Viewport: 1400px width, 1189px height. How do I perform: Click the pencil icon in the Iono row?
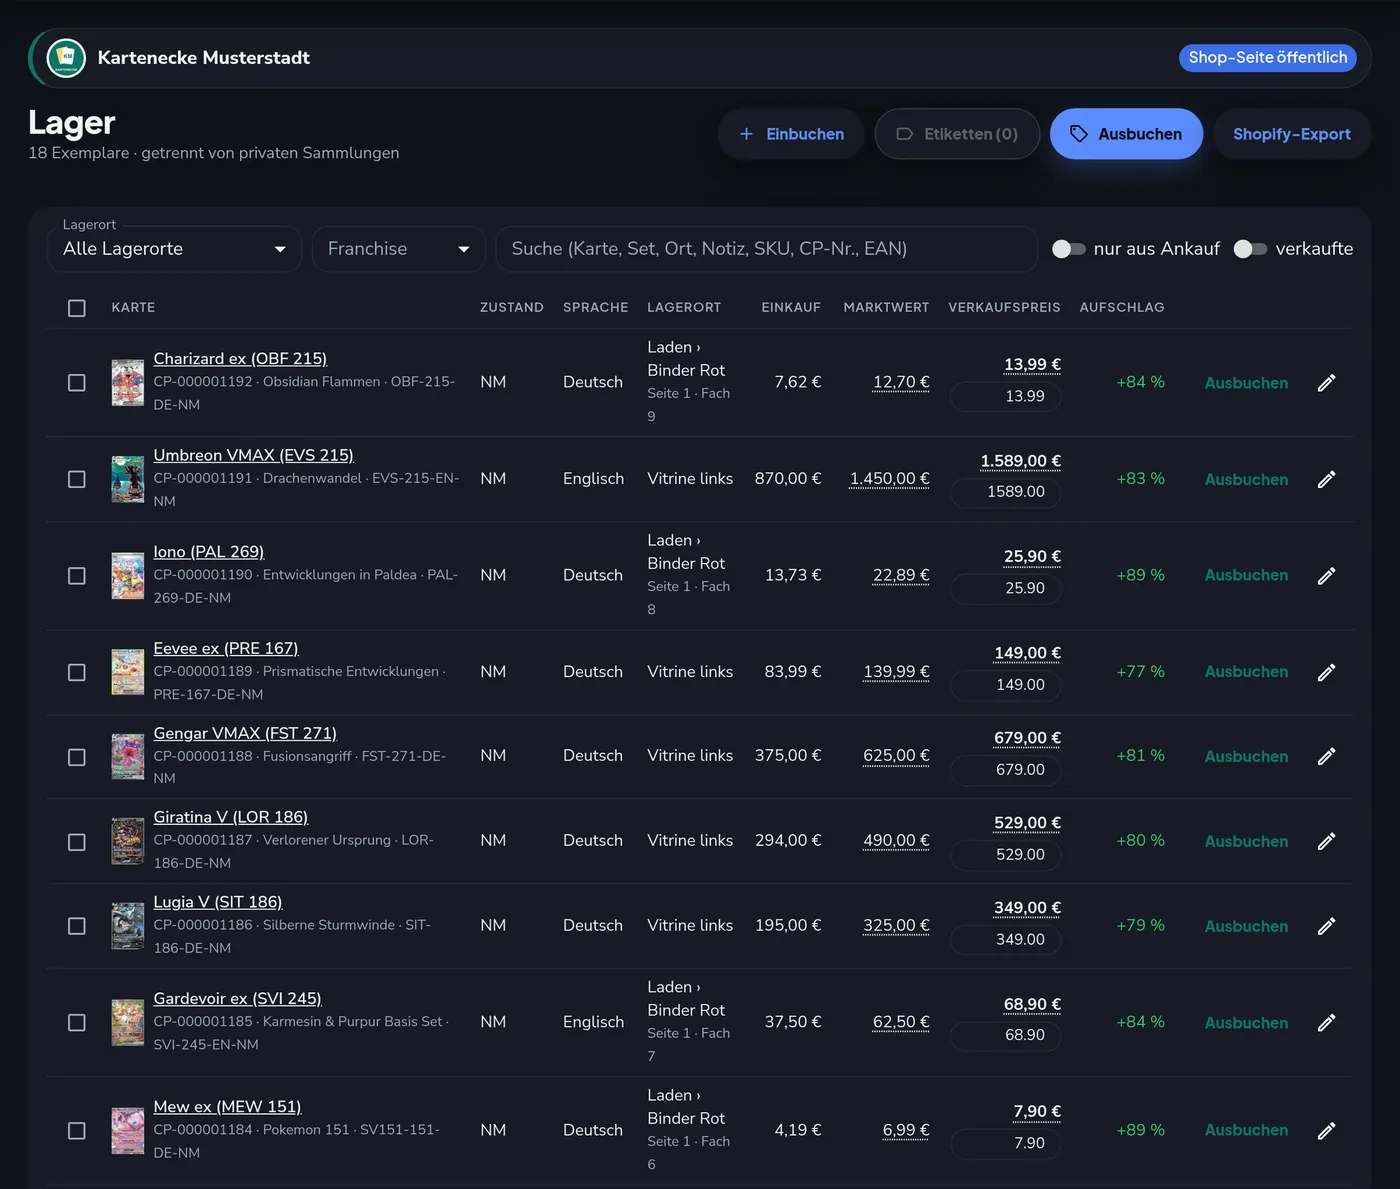point(1326,576)
